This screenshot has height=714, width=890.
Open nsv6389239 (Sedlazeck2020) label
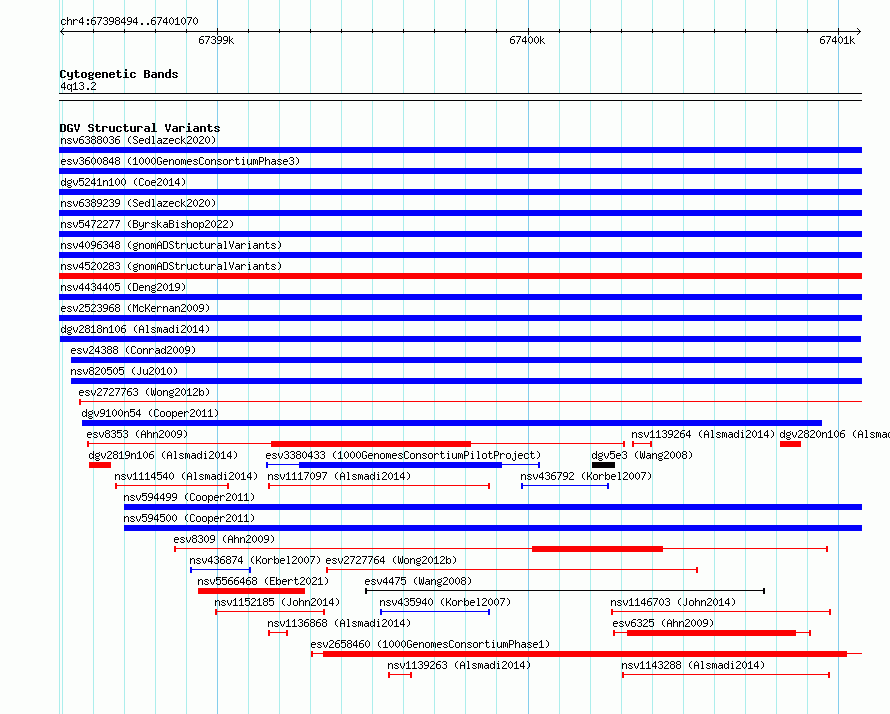(x=138, y=203)
